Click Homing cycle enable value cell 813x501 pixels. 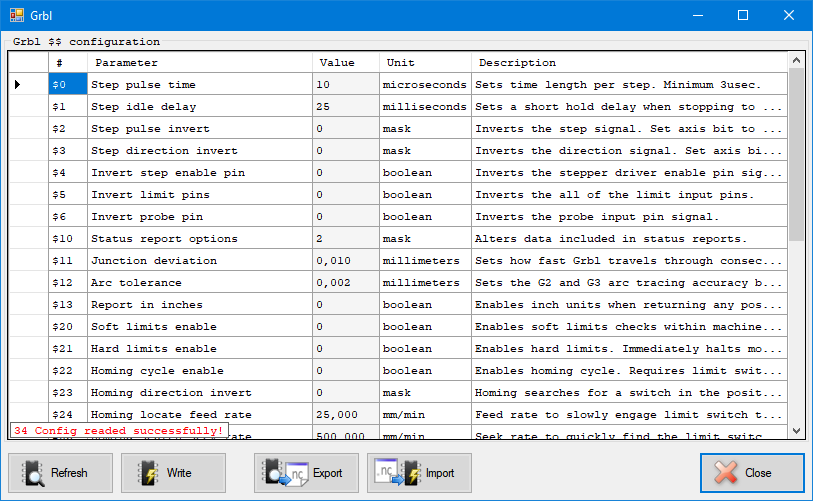click(346, 371)
